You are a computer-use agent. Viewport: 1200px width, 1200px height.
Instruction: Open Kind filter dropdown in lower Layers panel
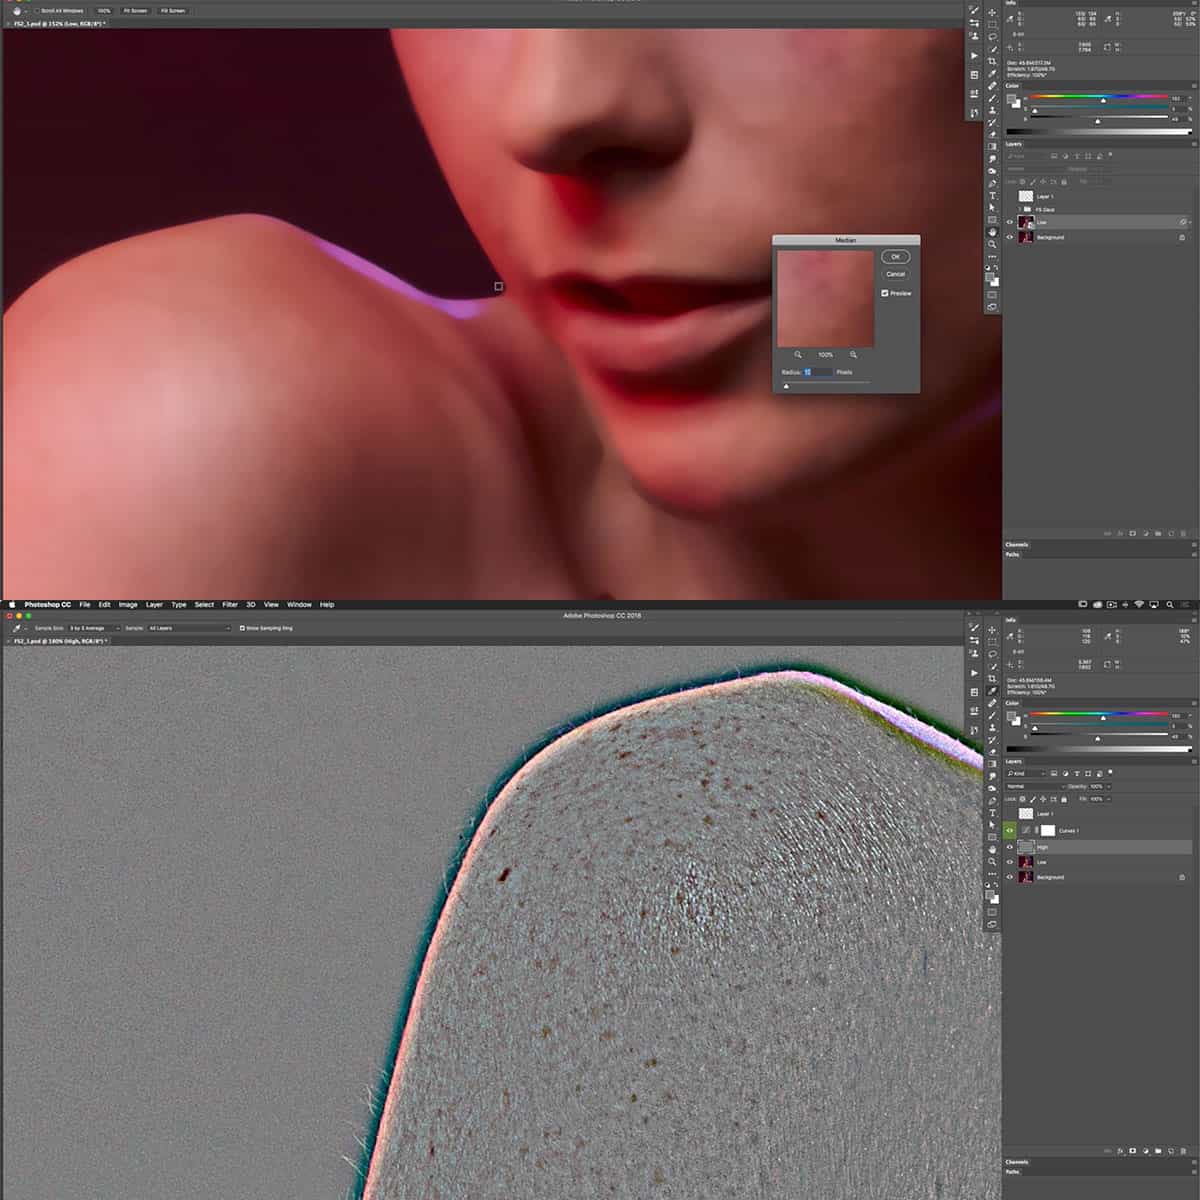click(x=1025, y=773)
